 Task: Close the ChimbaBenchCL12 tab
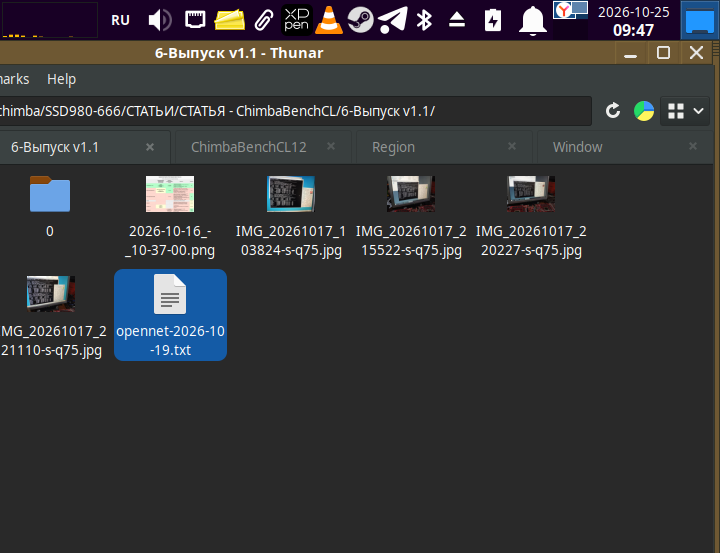[x=331, y=146]
